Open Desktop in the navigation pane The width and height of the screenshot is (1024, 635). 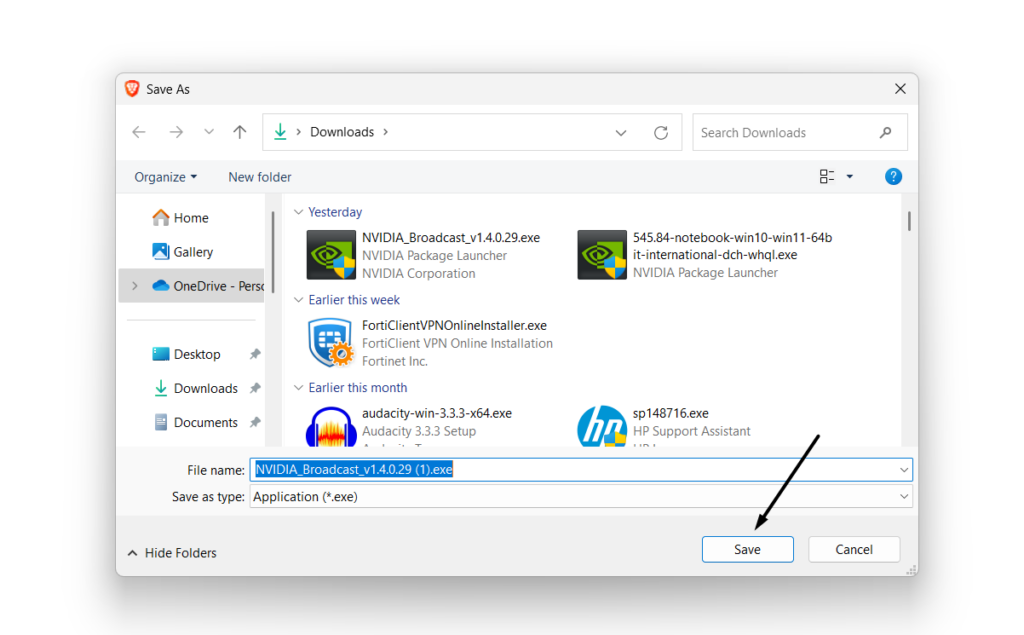pyautogui.click(x=196, y=354)
